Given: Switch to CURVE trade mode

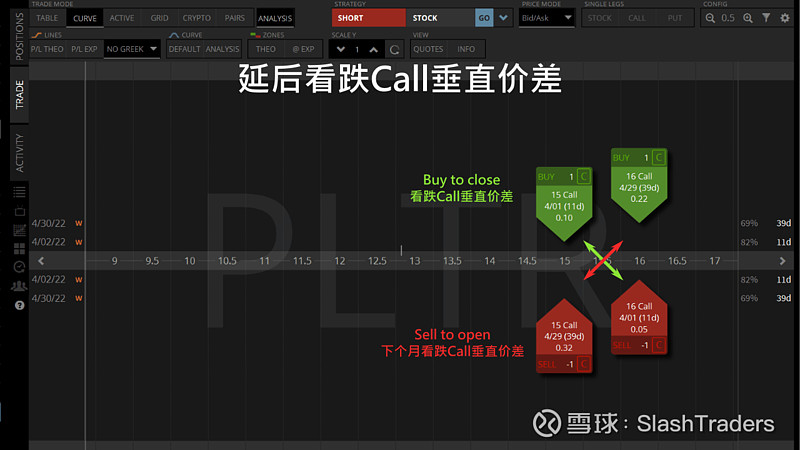Looking at the screenshot, I should point(85,18).
